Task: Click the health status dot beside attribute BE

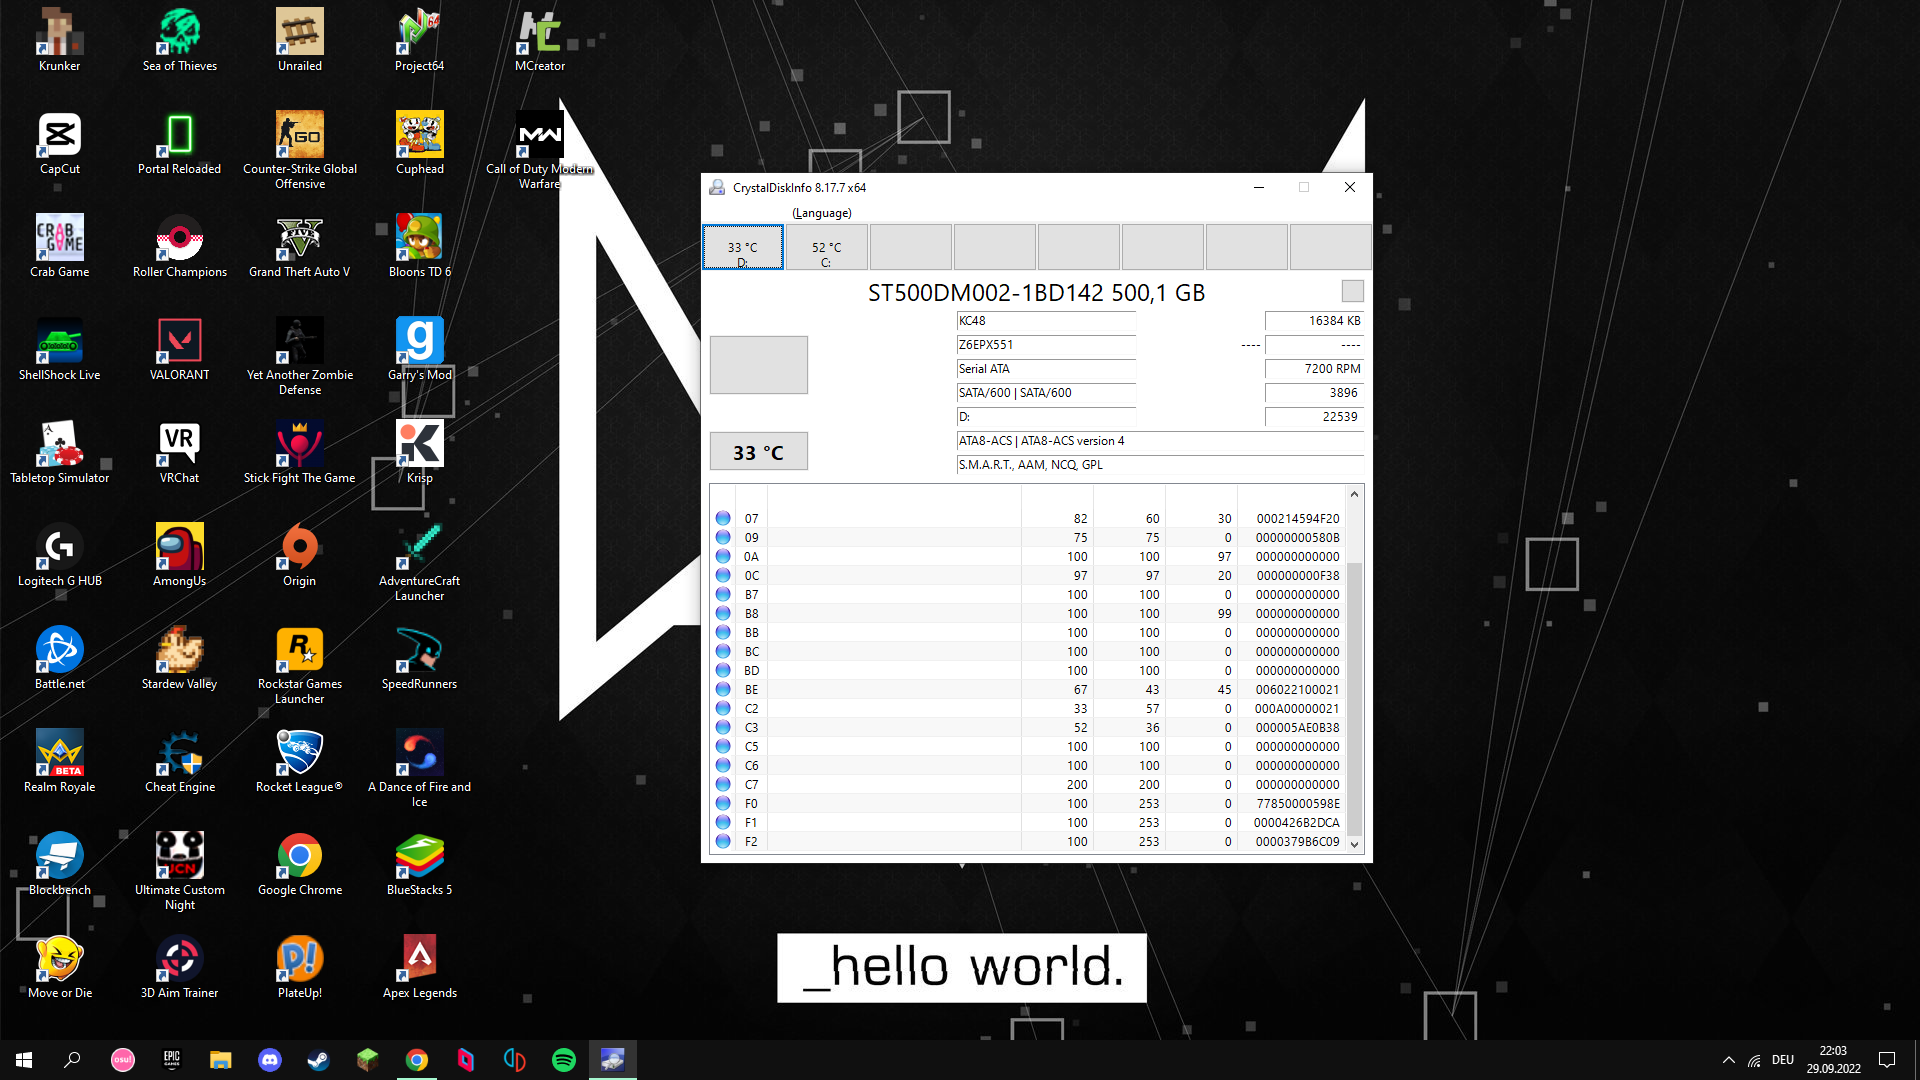Action: [x=722, y=689]
